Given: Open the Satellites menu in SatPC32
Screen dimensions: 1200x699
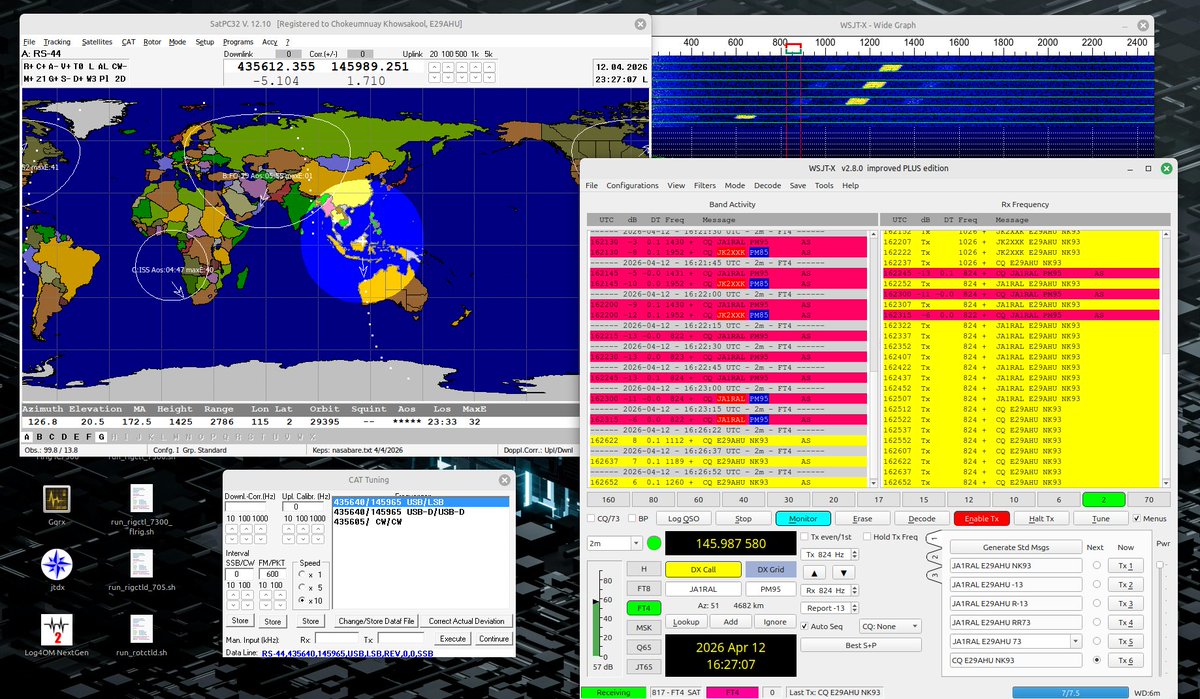Looking at the screenshot, I should tap(97, 42).
